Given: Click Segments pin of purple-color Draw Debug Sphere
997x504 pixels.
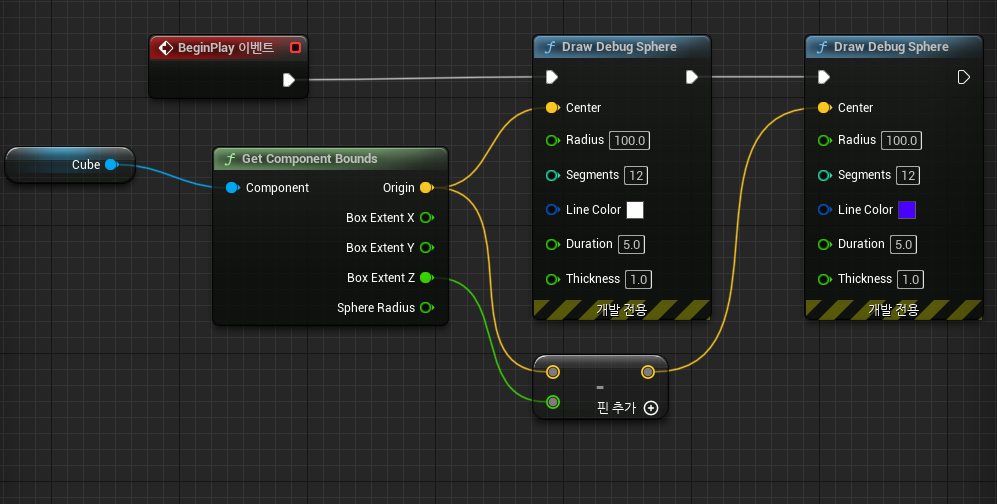Looking at the screenshot, I should [x=825, y=175].
